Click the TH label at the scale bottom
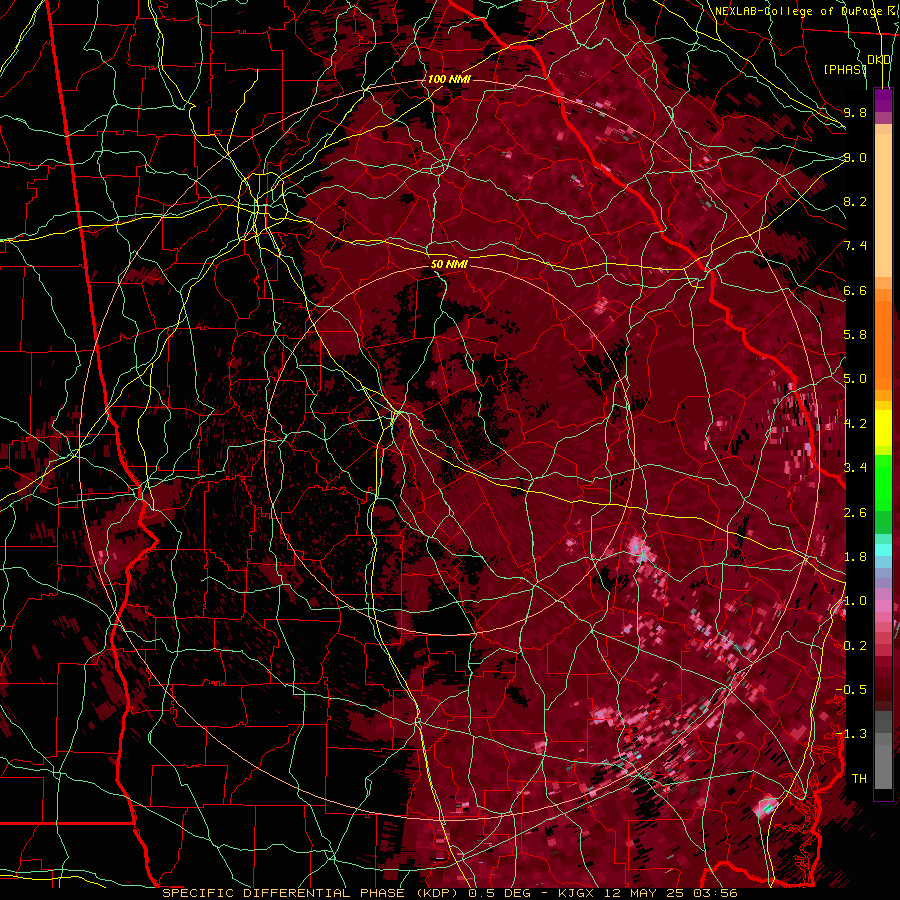900x900 pixels. [x=859, y=779]
